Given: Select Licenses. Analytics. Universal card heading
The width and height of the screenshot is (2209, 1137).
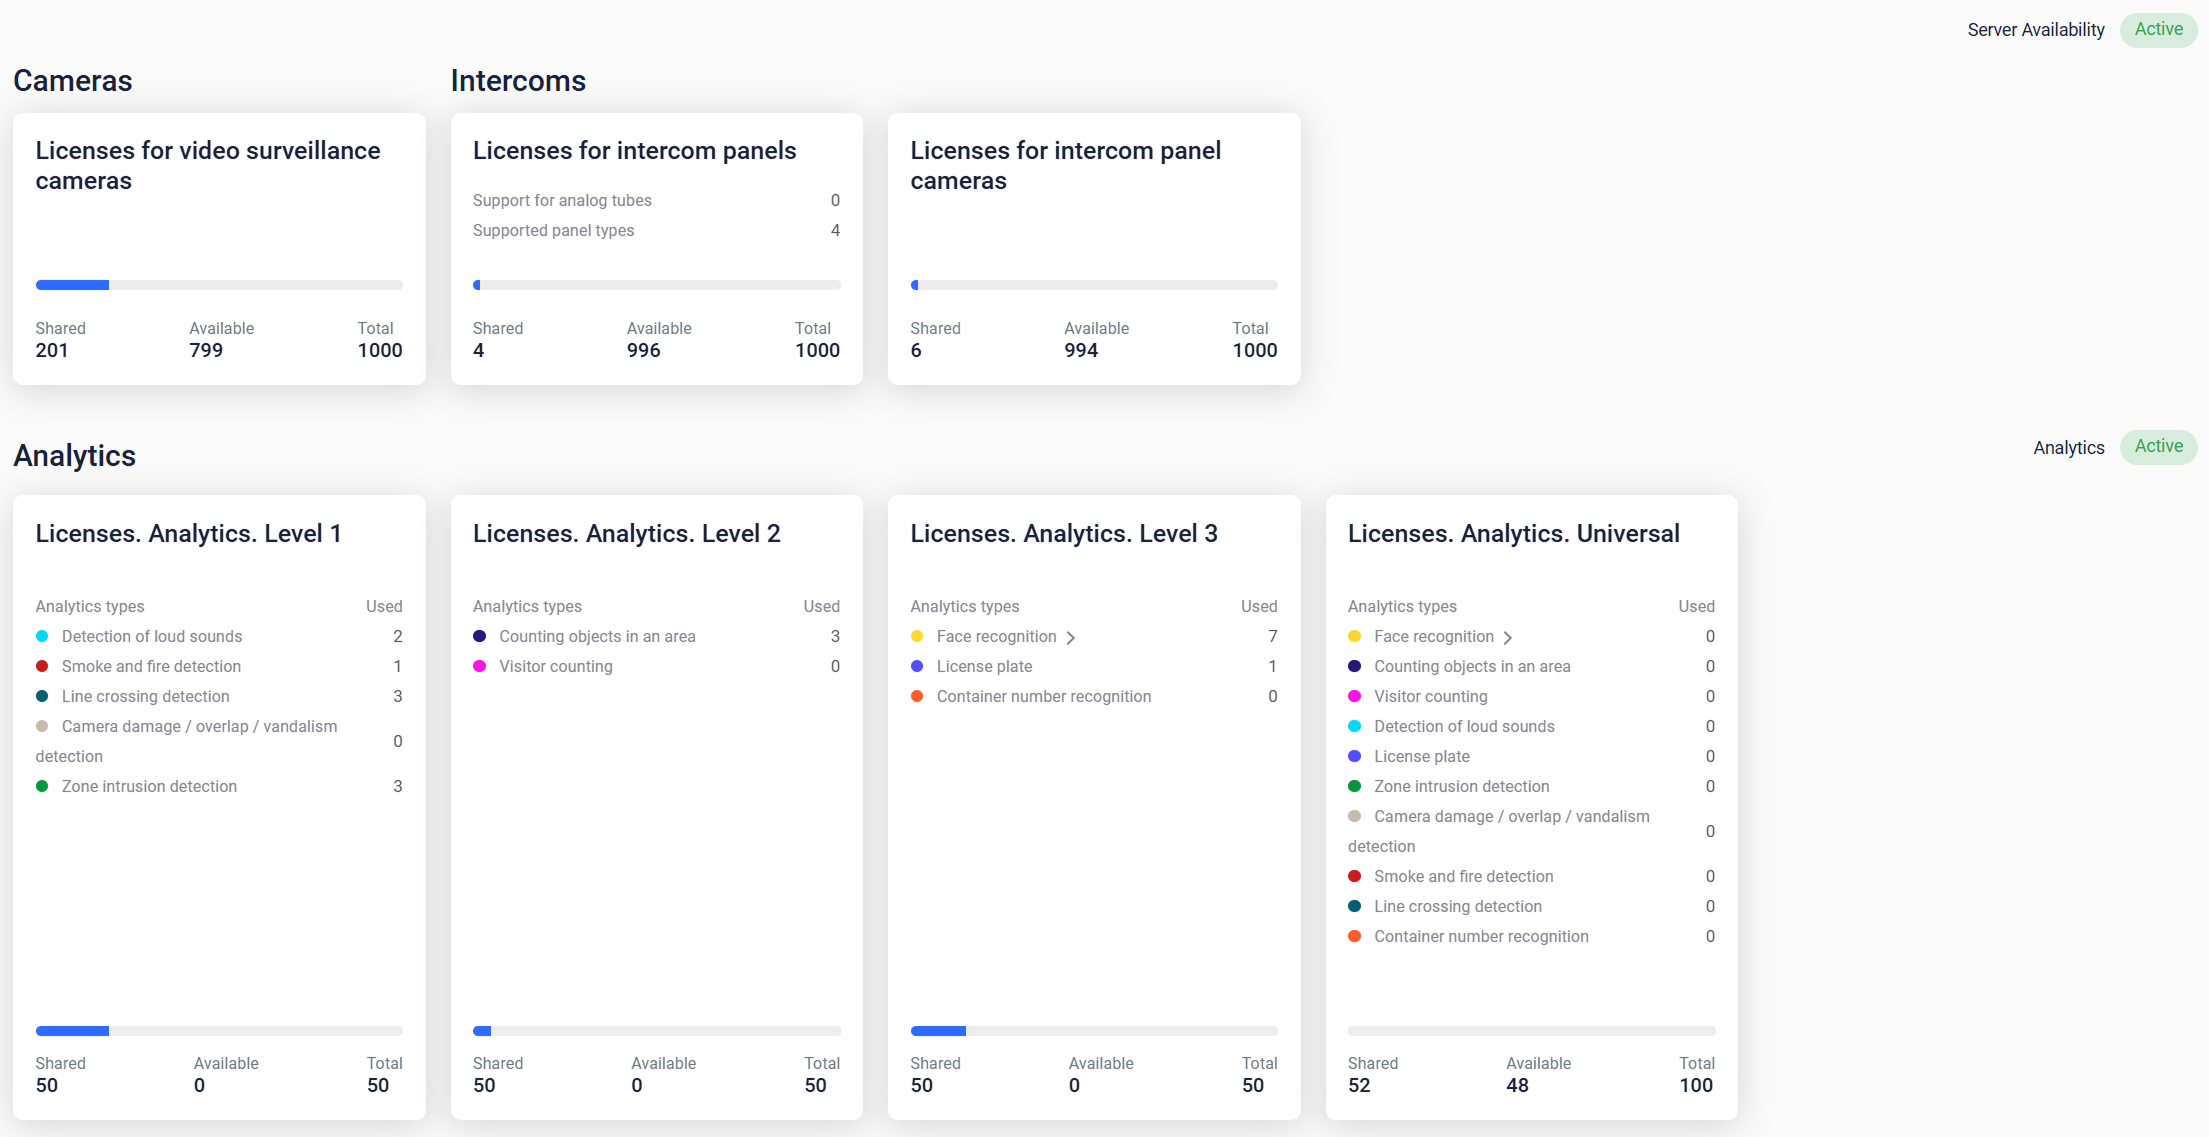Looking at the screenshot, I should (1513, 534).
